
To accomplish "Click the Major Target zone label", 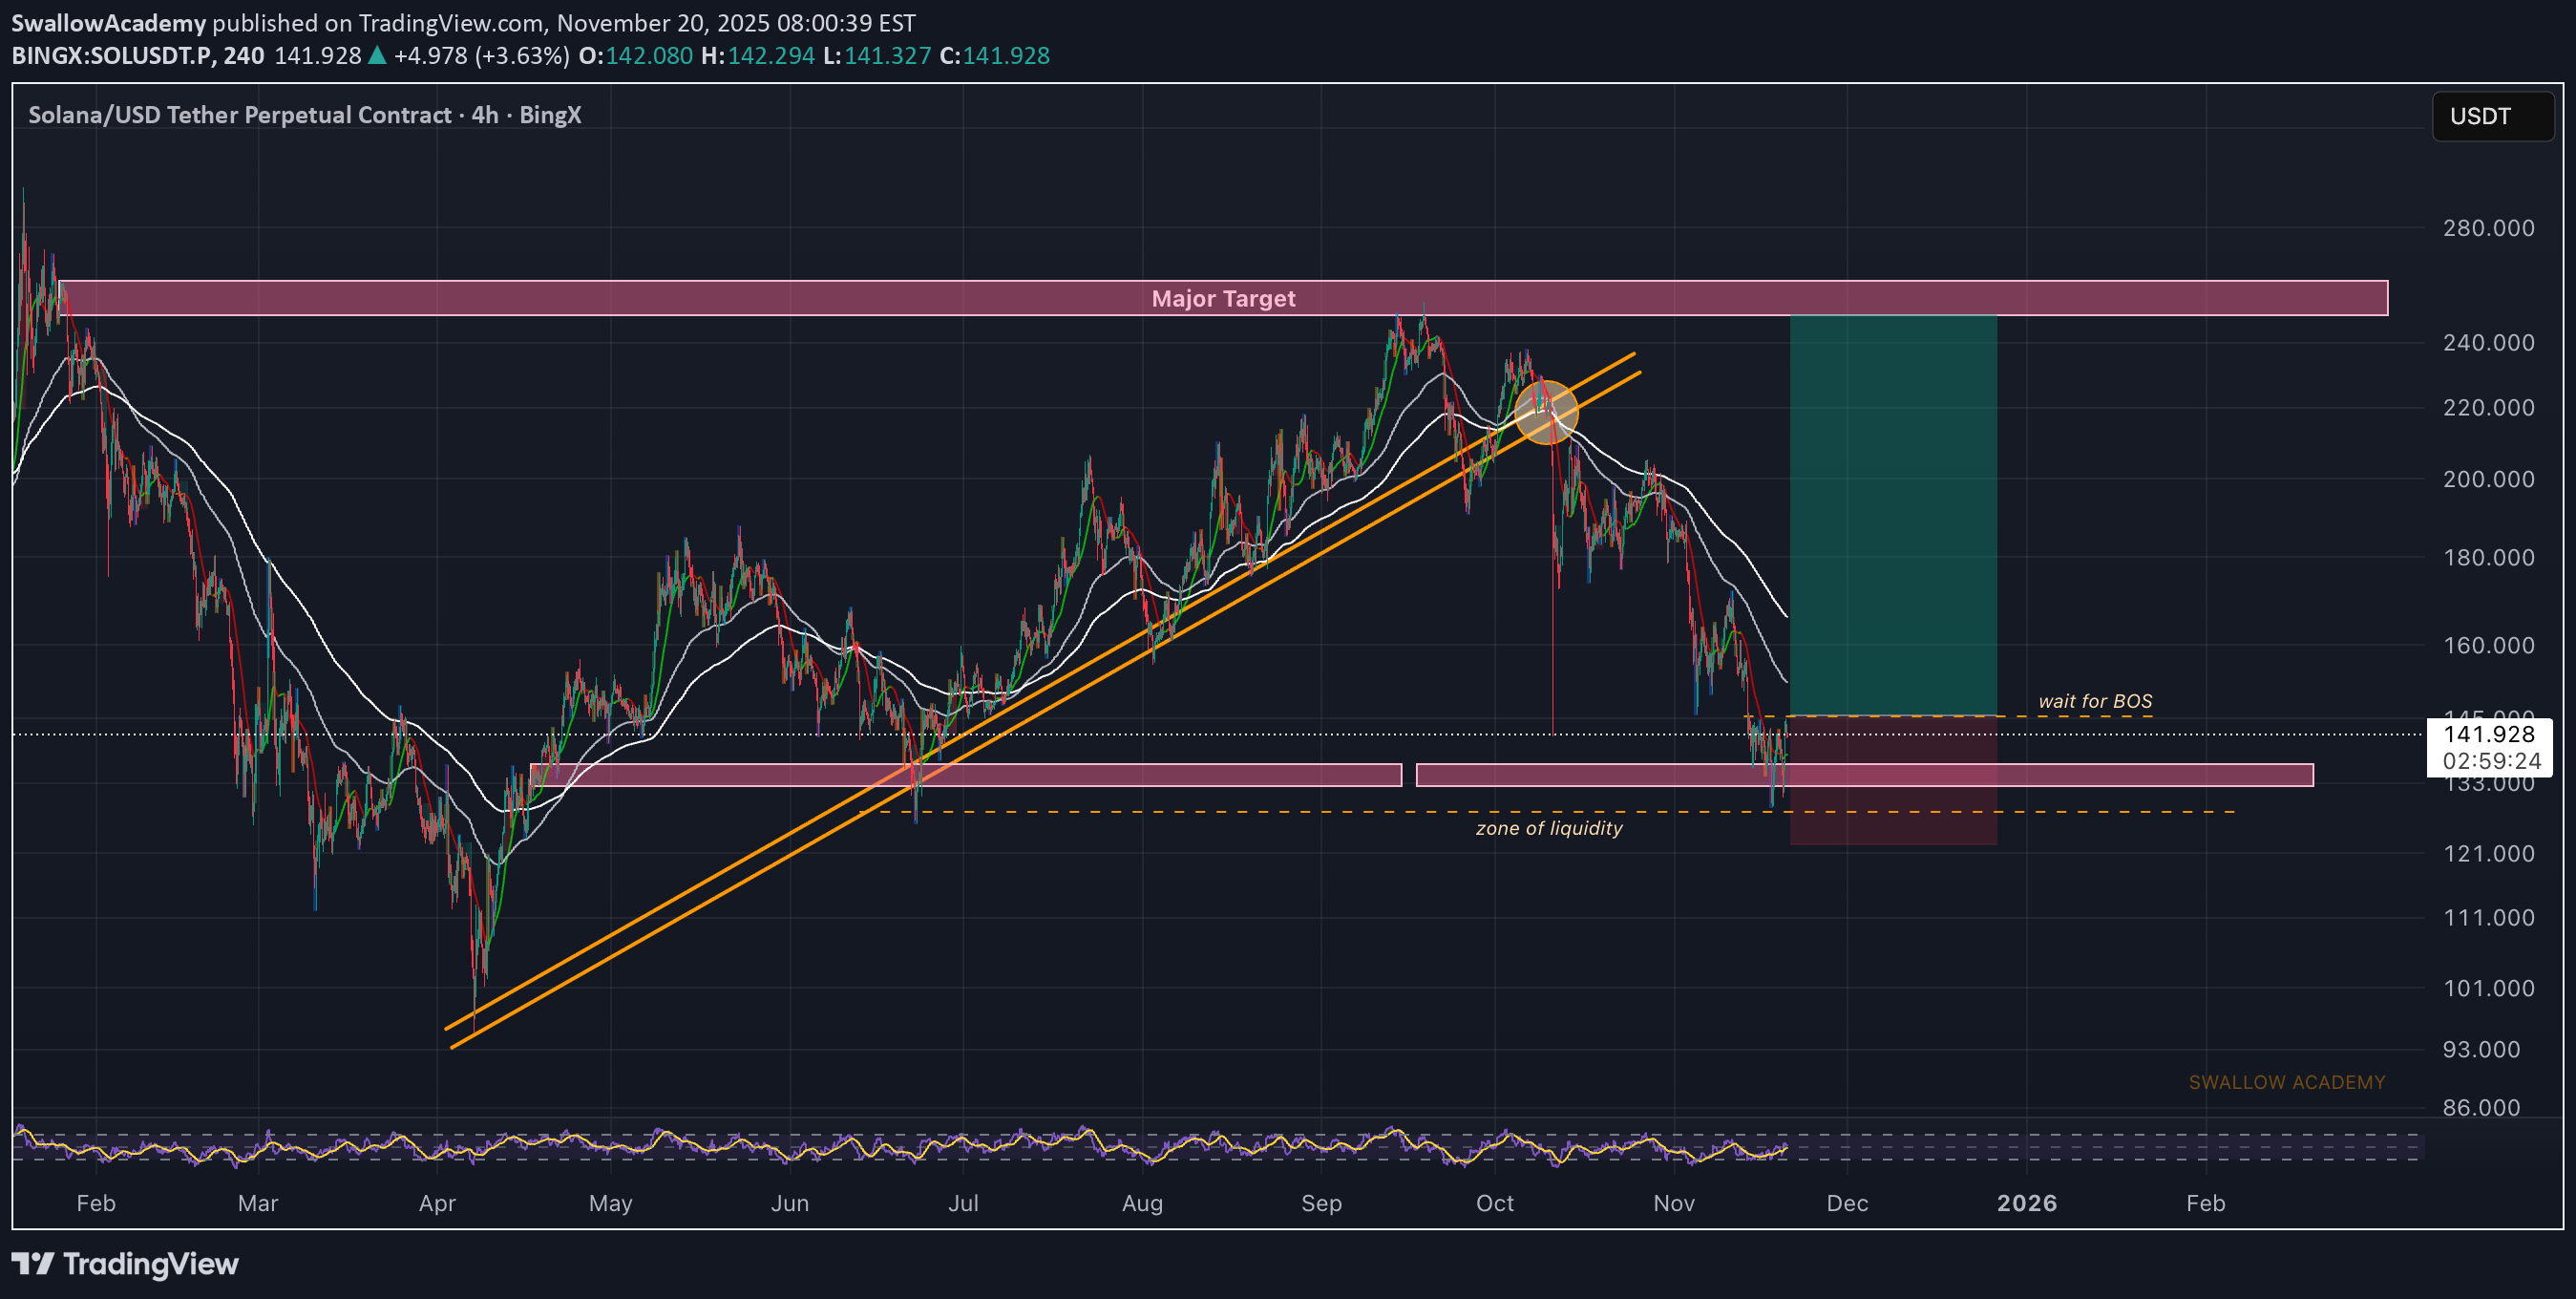I will (x=1222, y=298).
